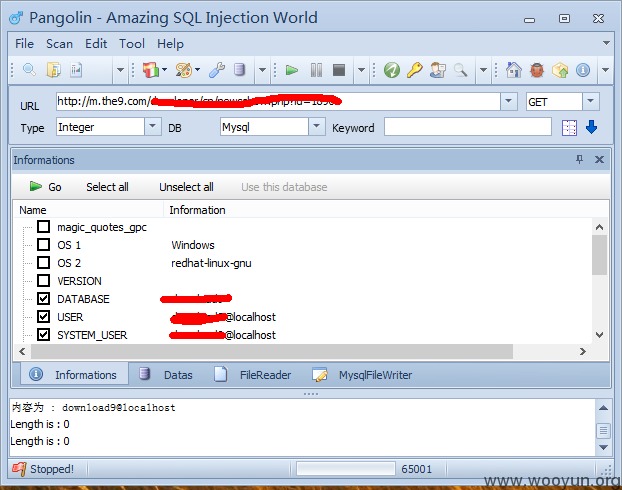This screenshot has height=490, width=622.
Task: Click the box update icon
Action: point(560,70)
